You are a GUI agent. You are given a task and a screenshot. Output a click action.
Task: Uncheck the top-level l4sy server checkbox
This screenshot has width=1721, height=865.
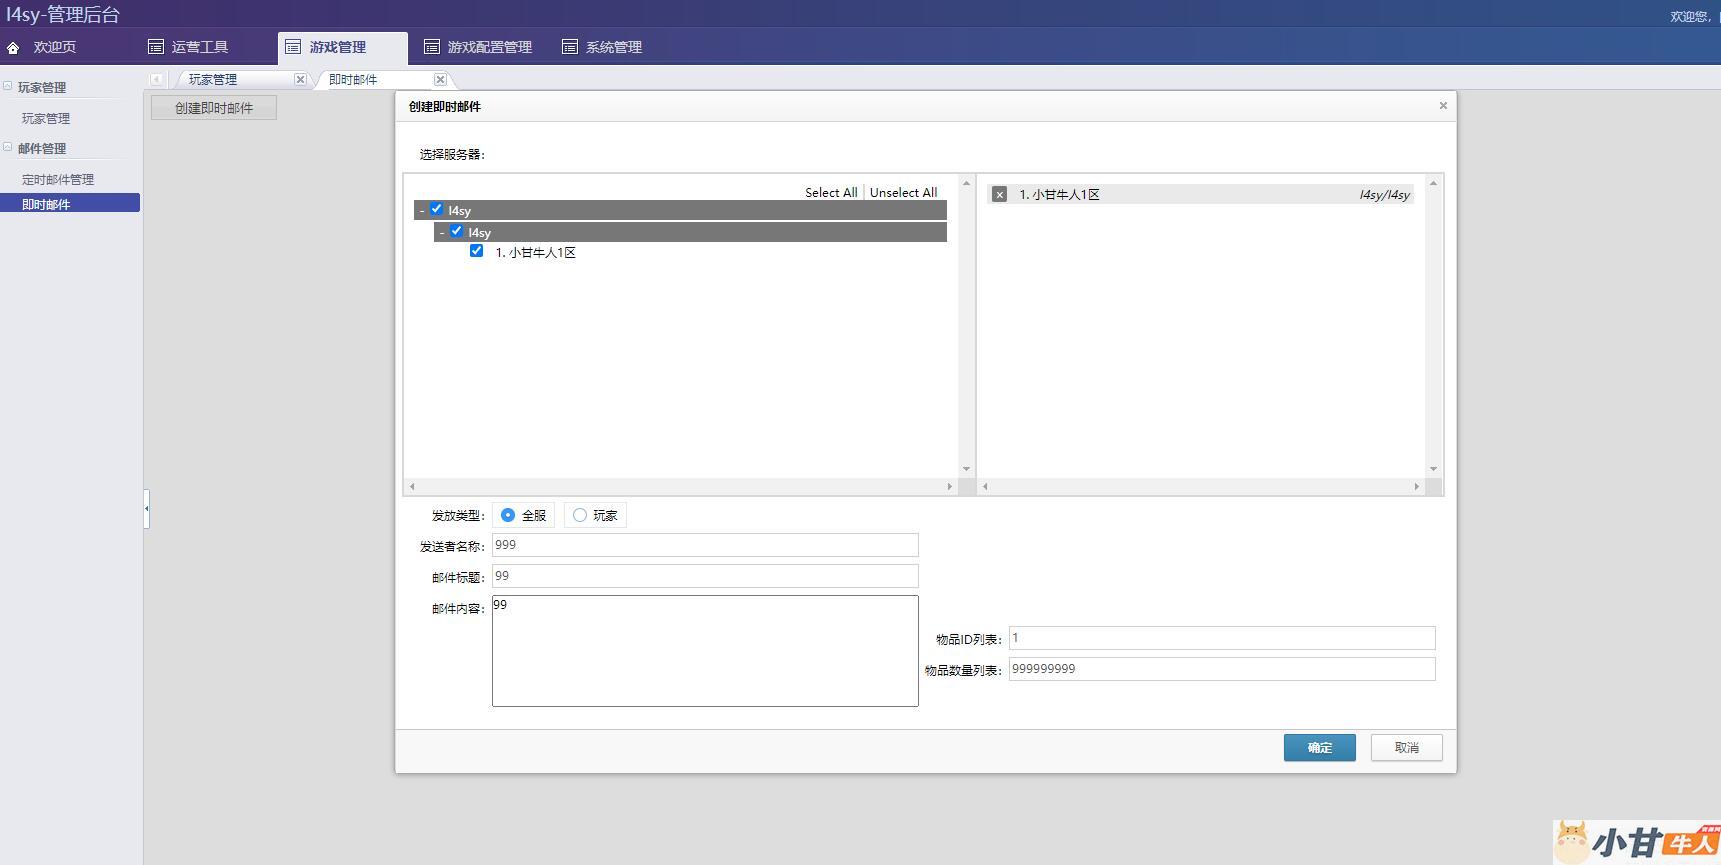(x=437, y=210)
